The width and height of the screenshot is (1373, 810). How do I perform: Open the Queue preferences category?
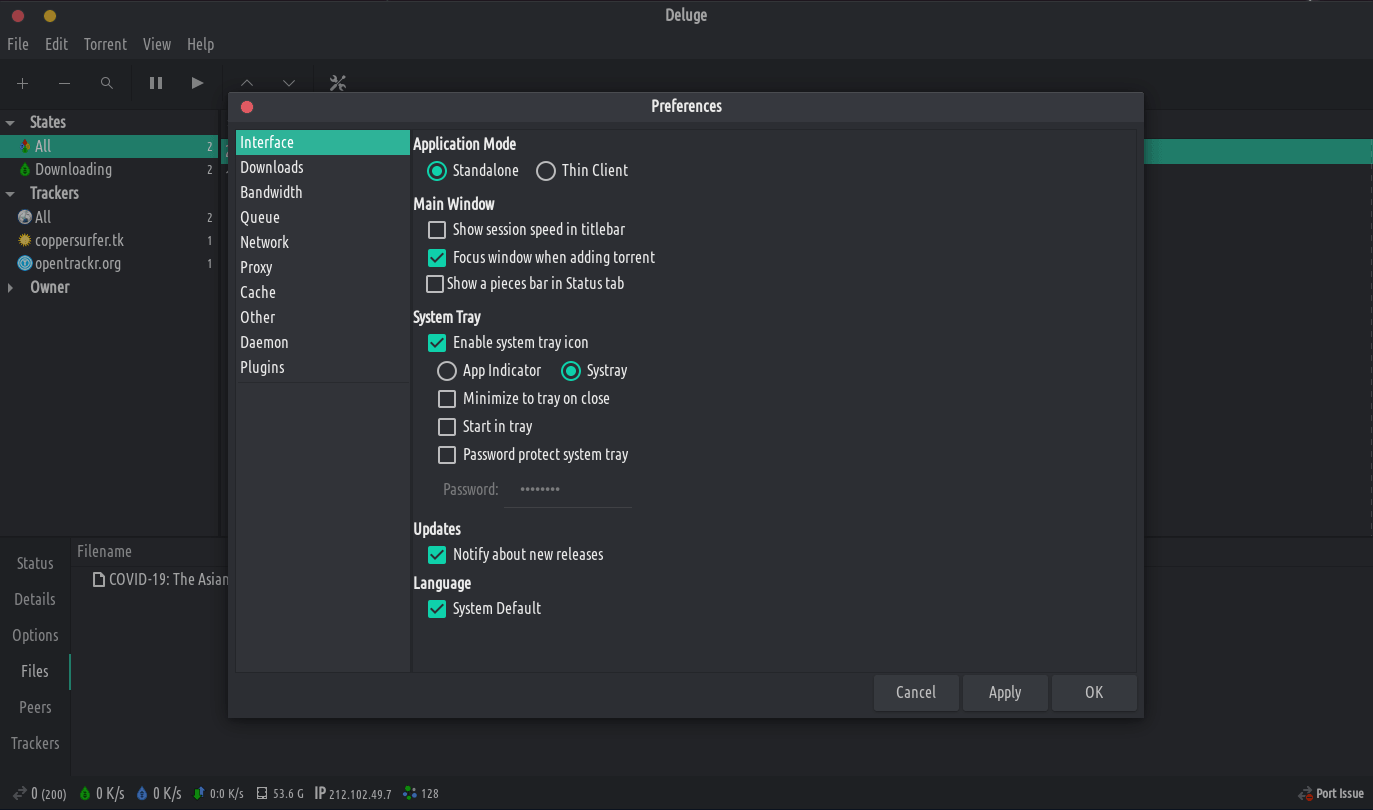pyautogui.click(x=323, y=218)
